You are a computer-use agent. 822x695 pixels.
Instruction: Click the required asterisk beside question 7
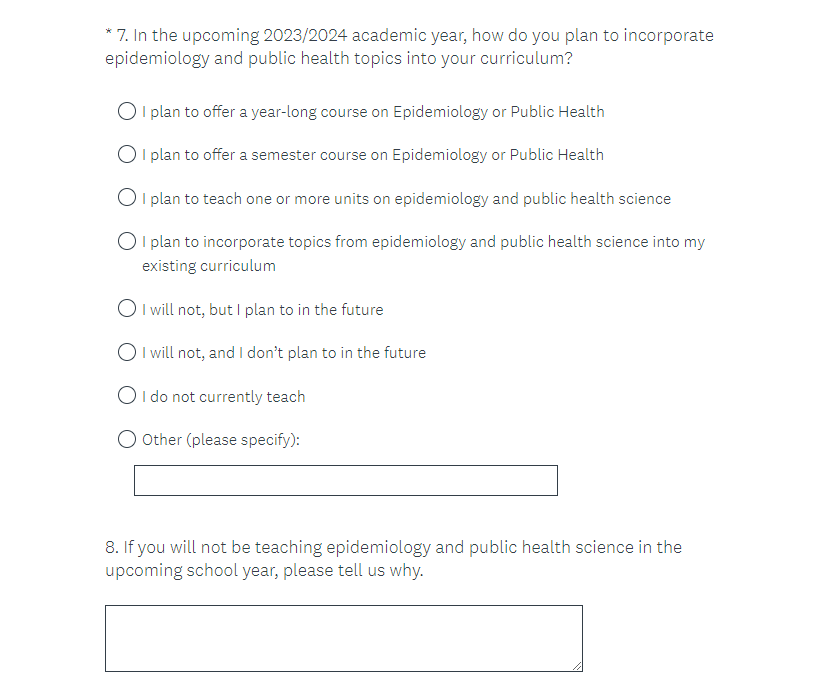click(x=108, y=35)
